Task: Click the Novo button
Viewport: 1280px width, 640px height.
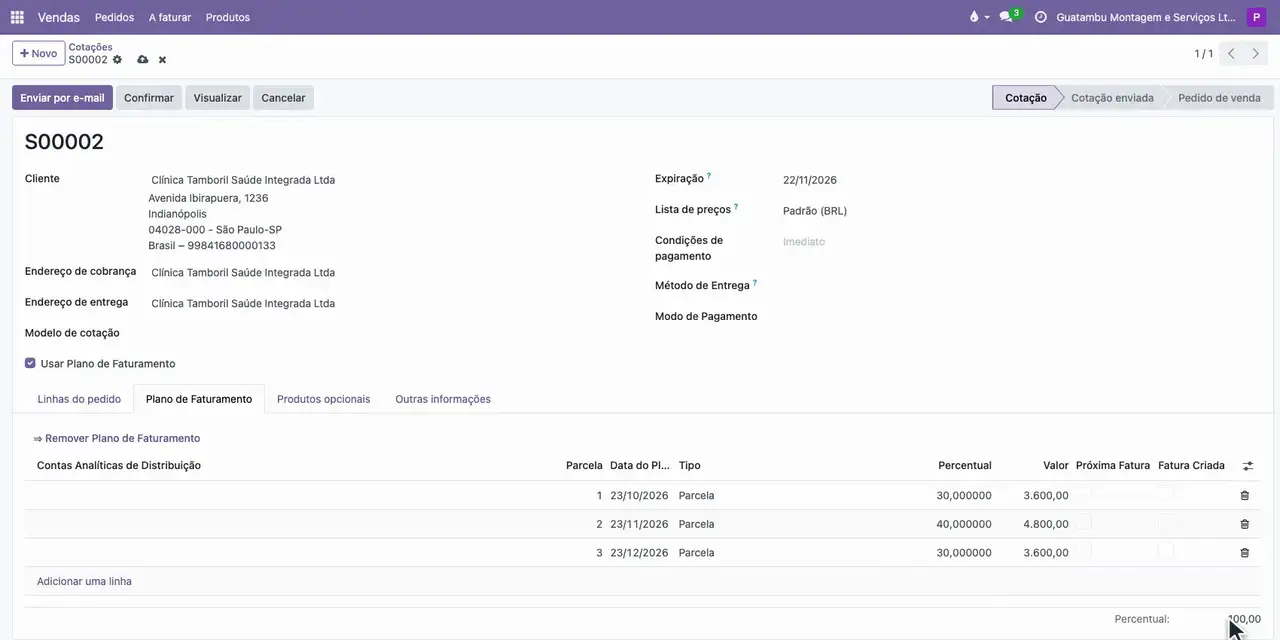Action: coord(38,53)
